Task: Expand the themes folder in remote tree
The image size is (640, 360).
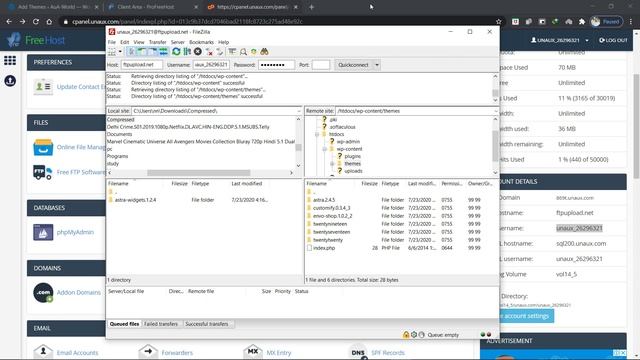Action: (332, 164)
